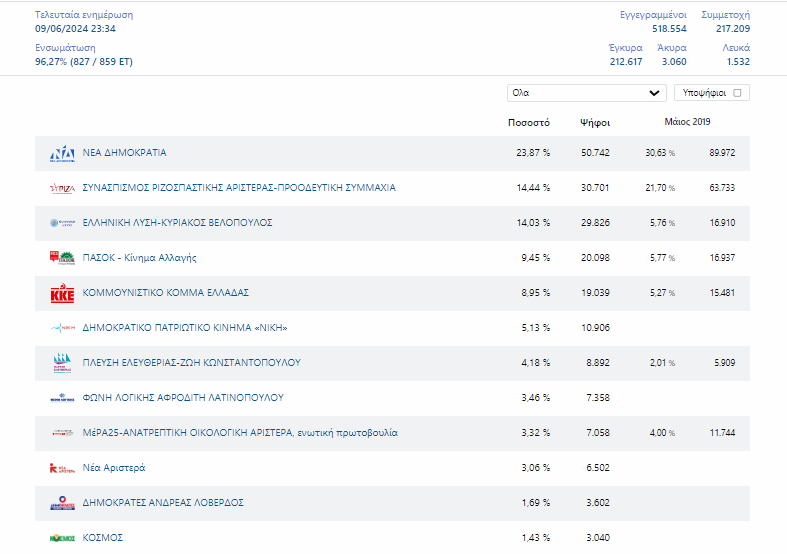
Task: Enable the Υποψήφιοι checkbox
Action: (x=737, y=93)
